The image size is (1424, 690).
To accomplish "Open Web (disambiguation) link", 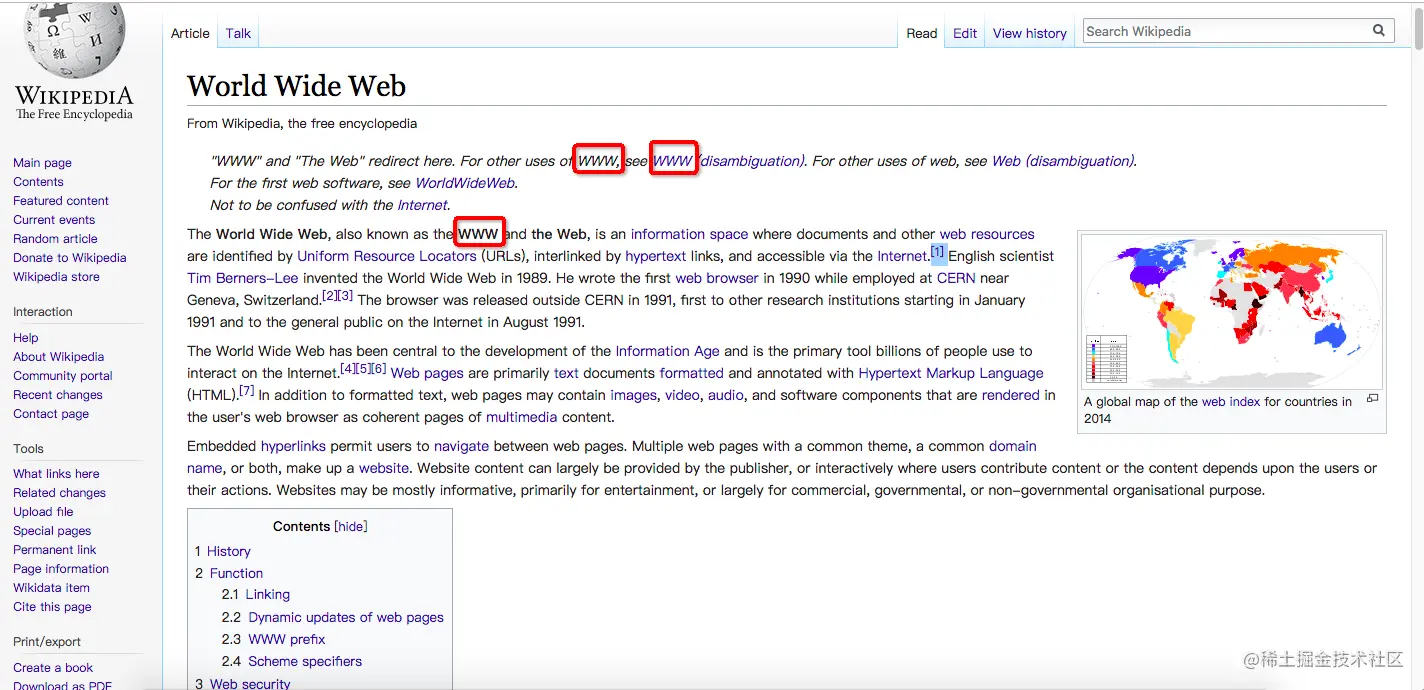I will pos(1062,161).
